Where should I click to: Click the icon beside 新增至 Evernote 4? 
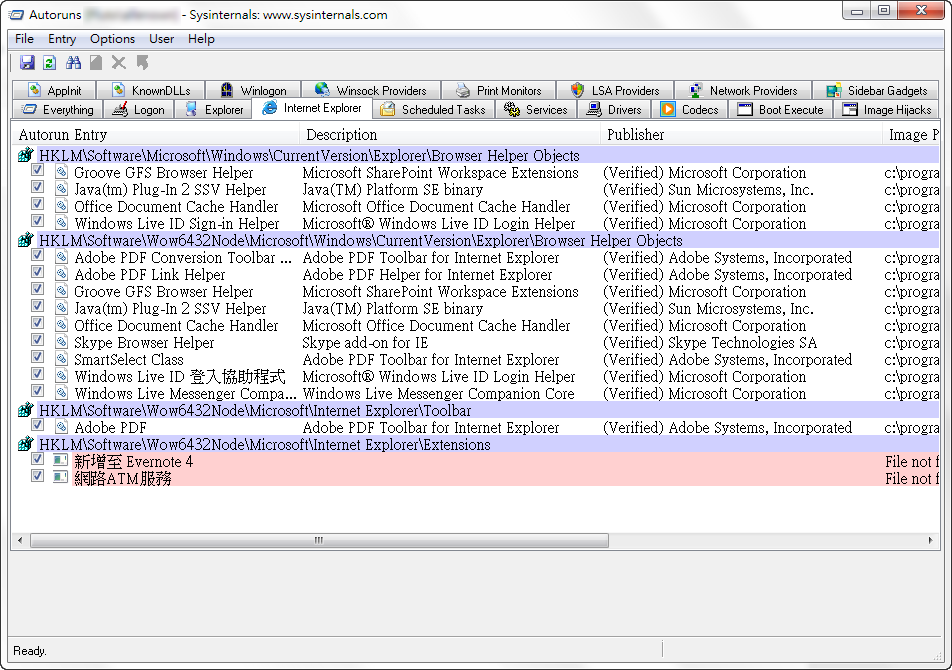[60, 460]
